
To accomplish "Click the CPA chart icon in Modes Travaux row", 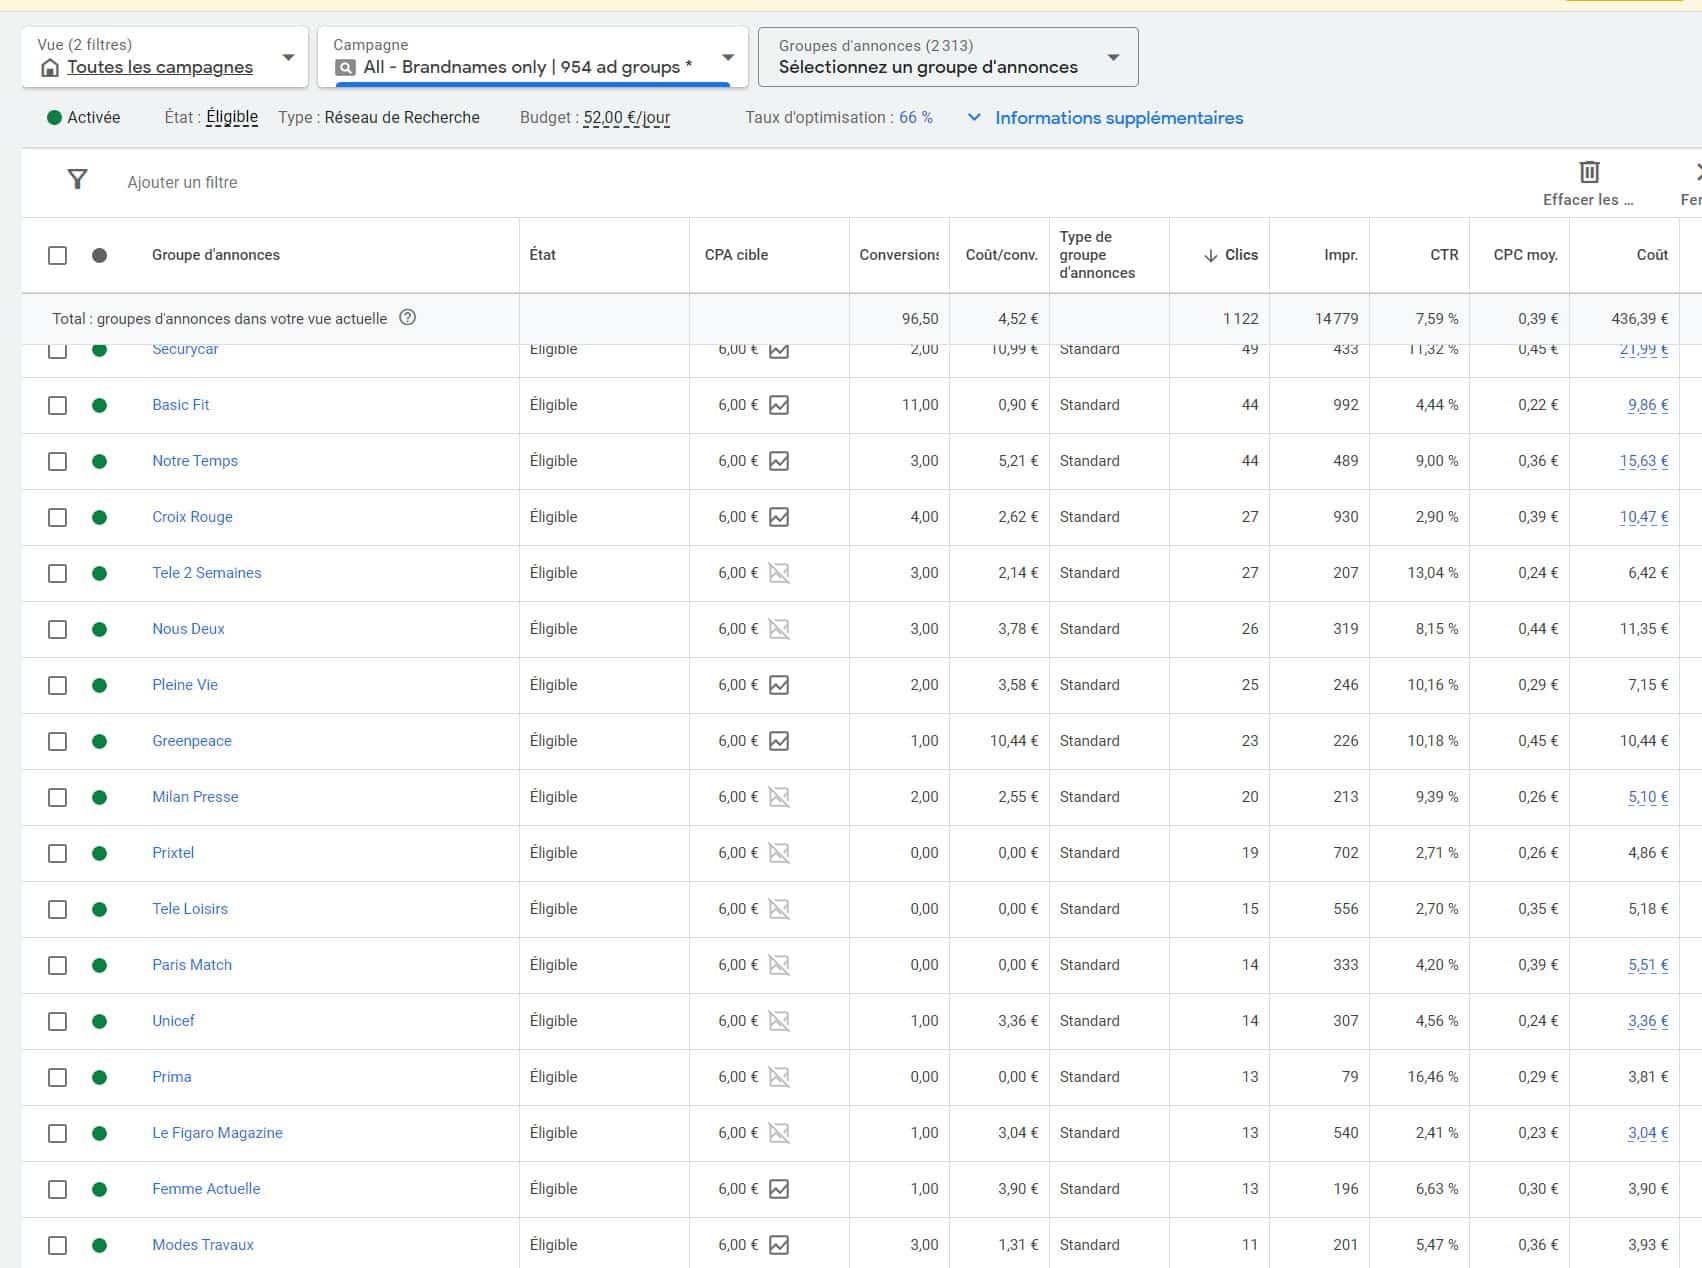I will (x=779, y=1245).
